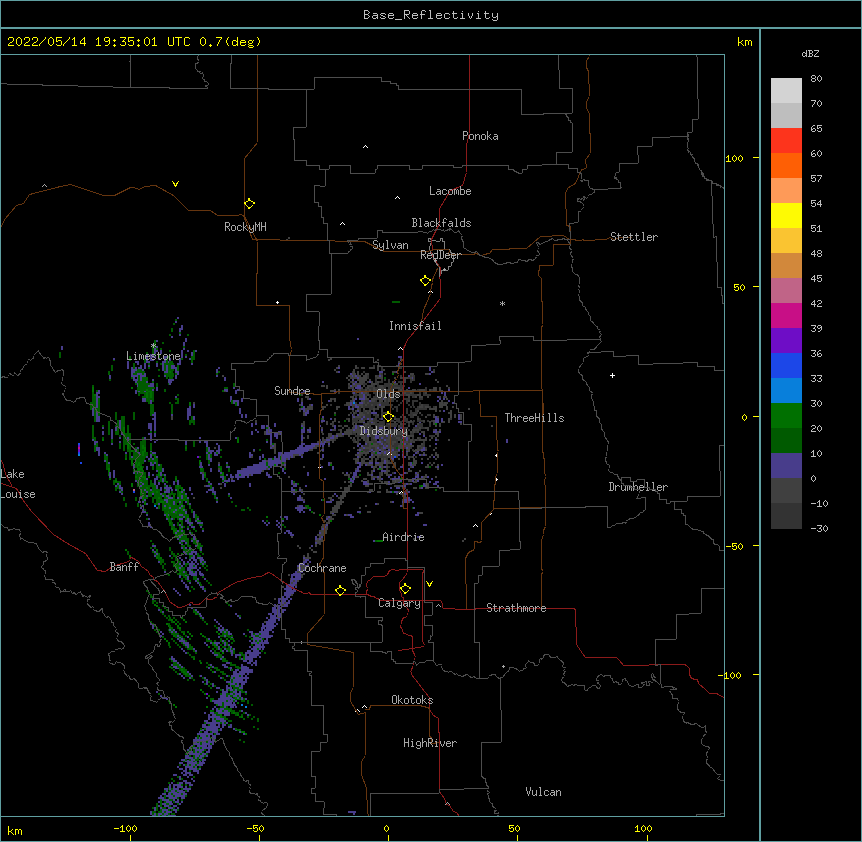Select the Vulcan label
Screen dimensions: 862x842
pyautogui.click(x=543, y=792)
